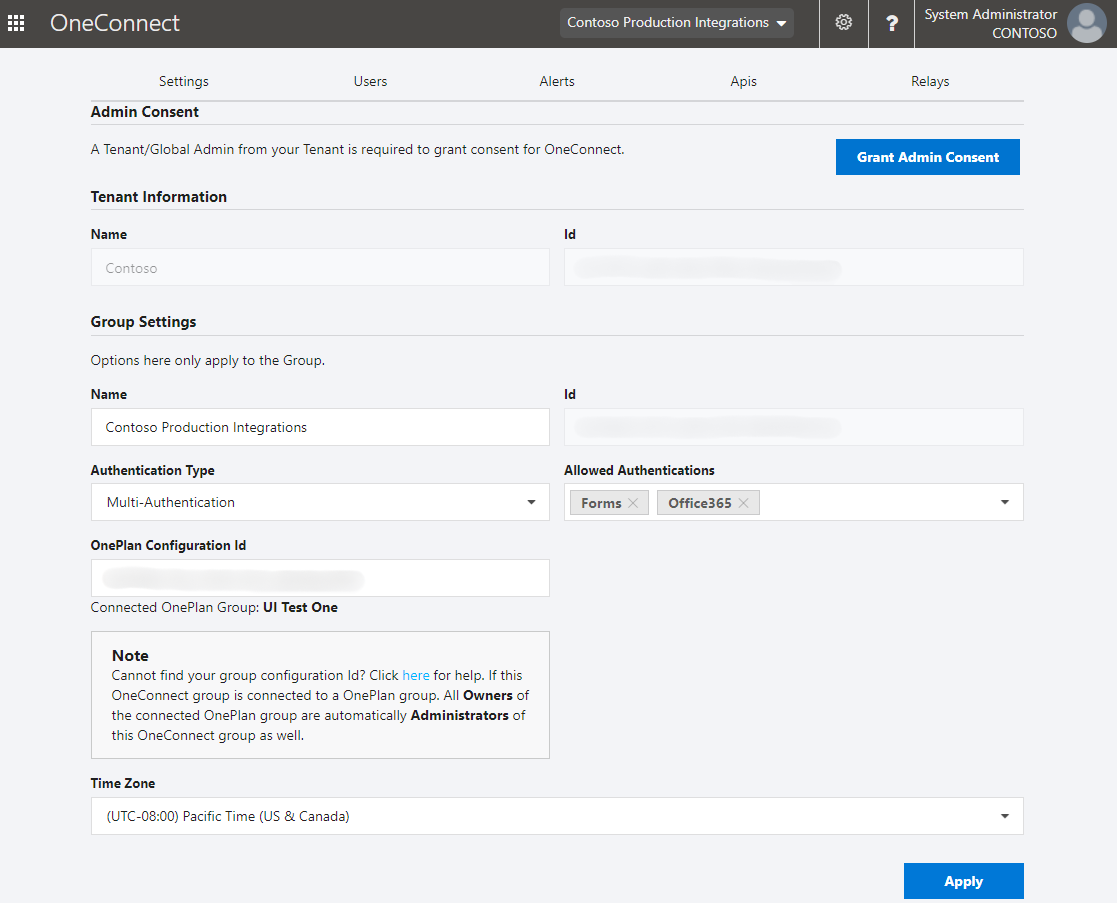Open the Time Zone dropdown

(x=557, y=816)
